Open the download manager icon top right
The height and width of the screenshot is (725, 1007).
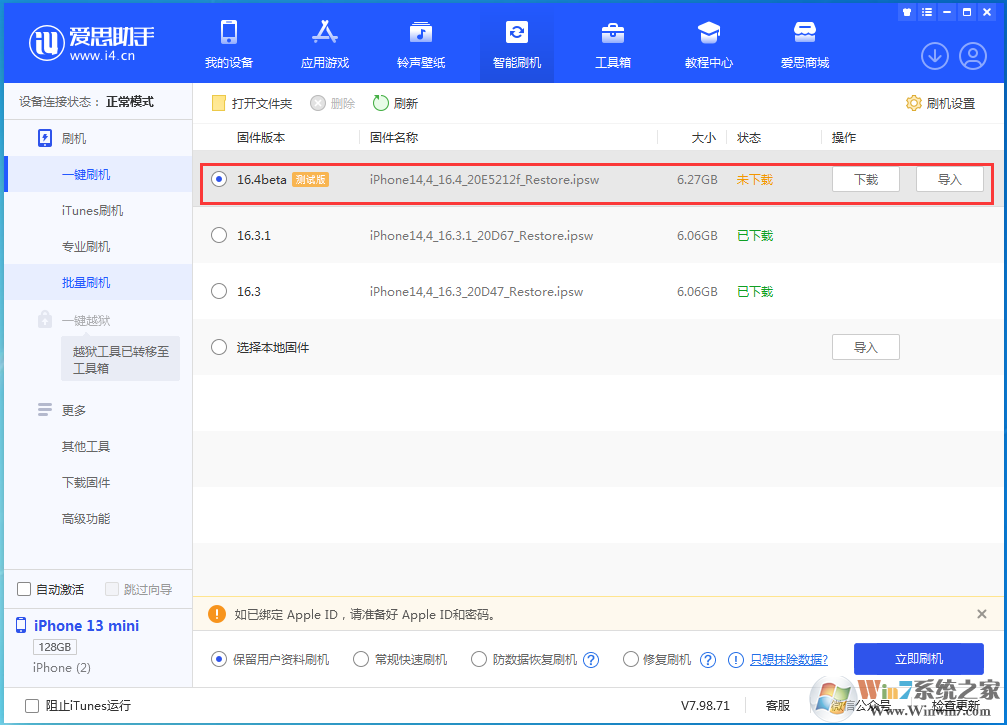[934, 56]
